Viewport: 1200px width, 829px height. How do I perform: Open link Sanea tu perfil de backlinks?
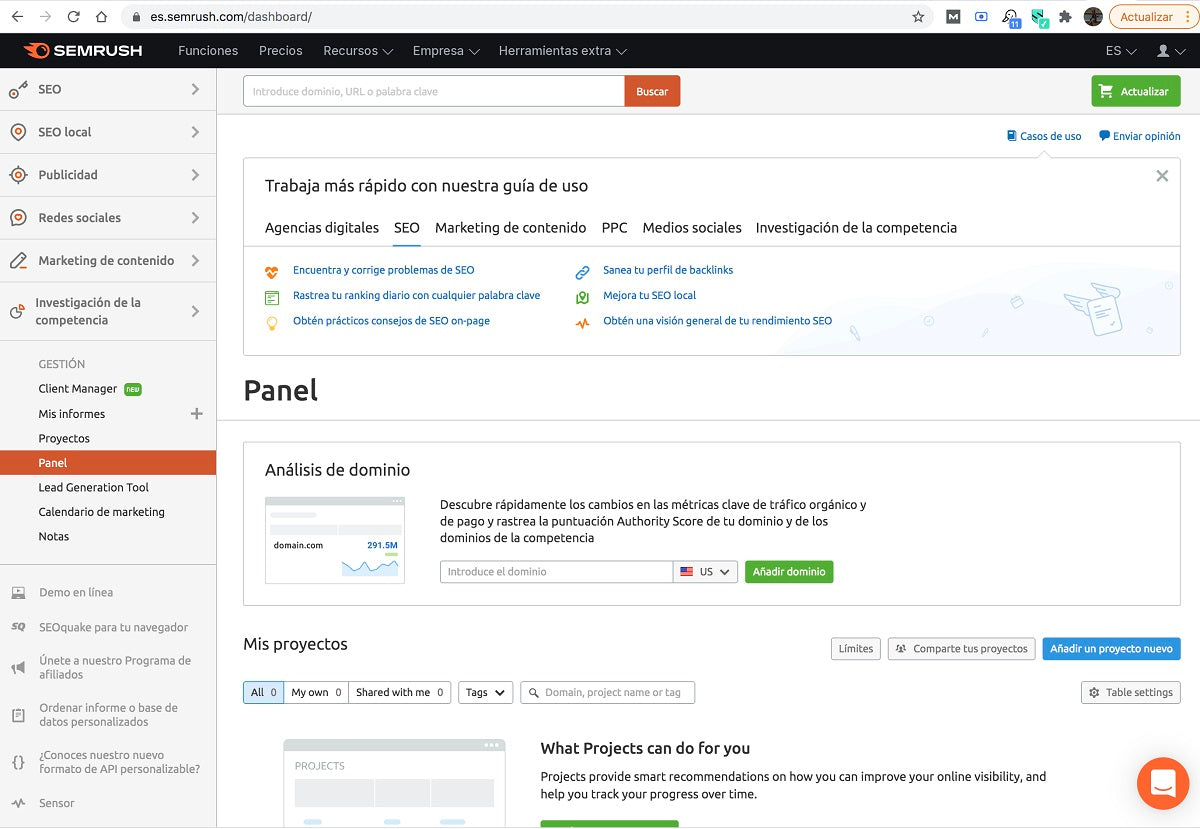click(x=668, y=270)
